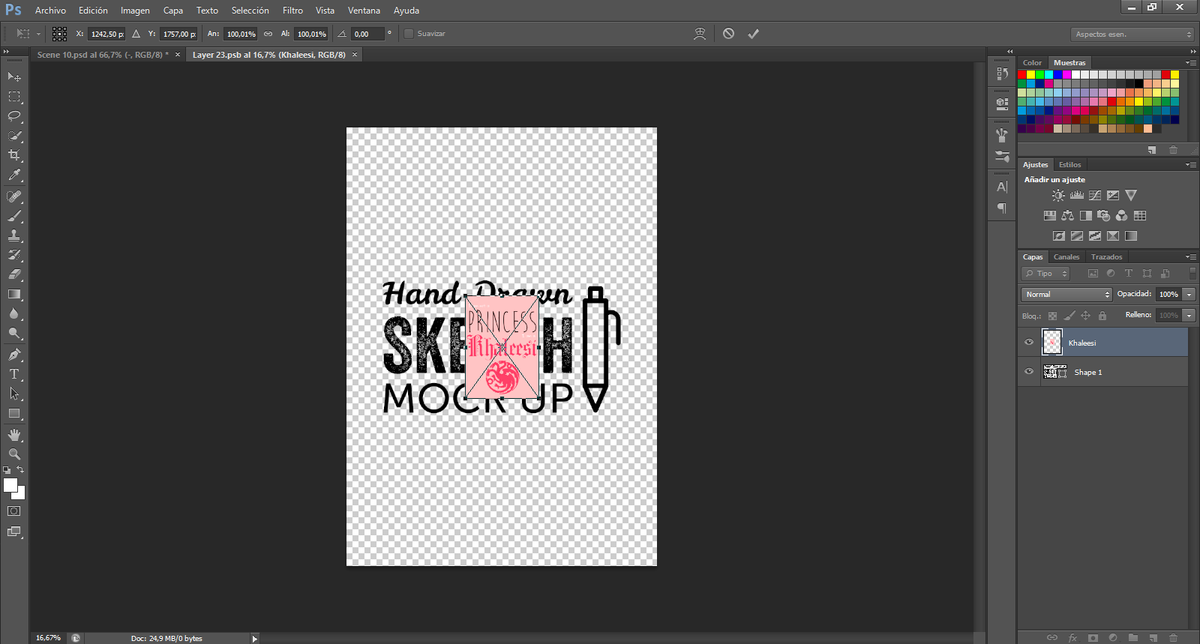Select the Zoom tool
The width and height of the screenshot is (1200, 644).
point(14,454)
